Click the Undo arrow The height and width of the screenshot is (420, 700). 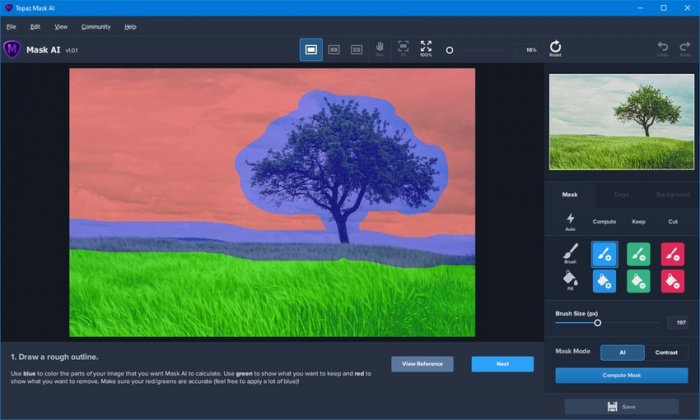tap(662, 48)
